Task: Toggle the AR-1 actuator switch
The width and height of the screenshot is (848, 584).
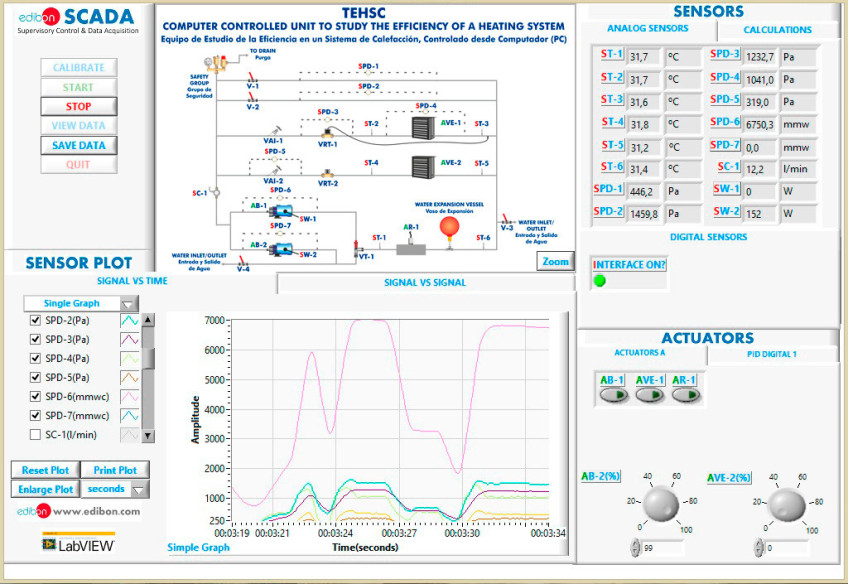Action: pos(686,395)
